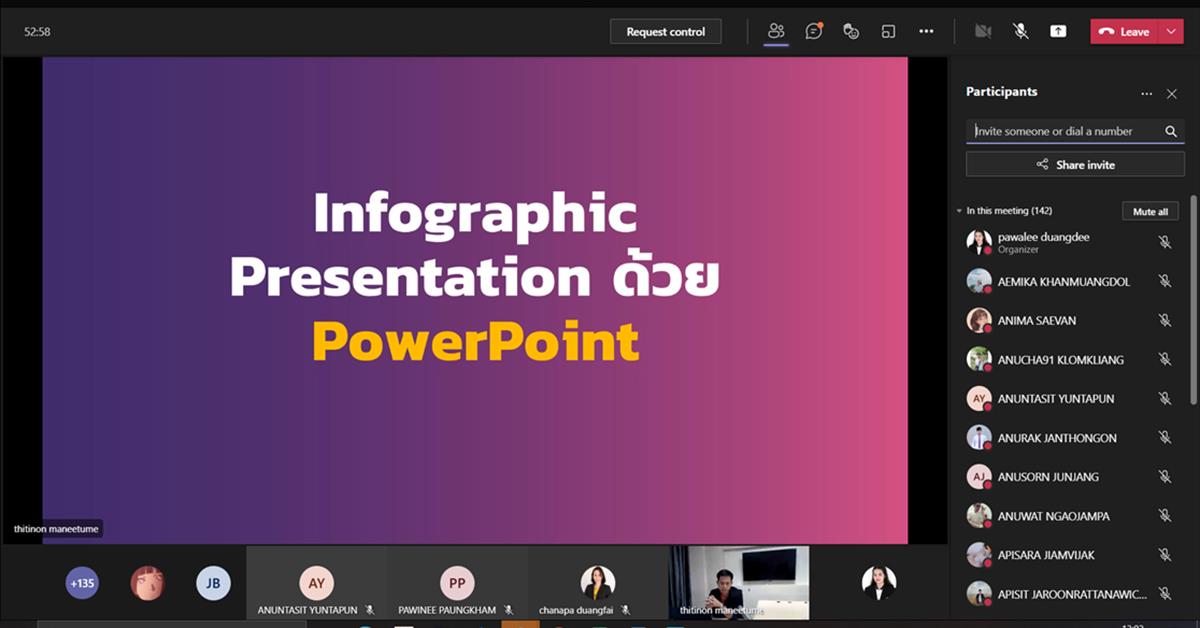1200x628 pixels.
Task: Click the Mute all button
Action: (x=1150, y=211)
